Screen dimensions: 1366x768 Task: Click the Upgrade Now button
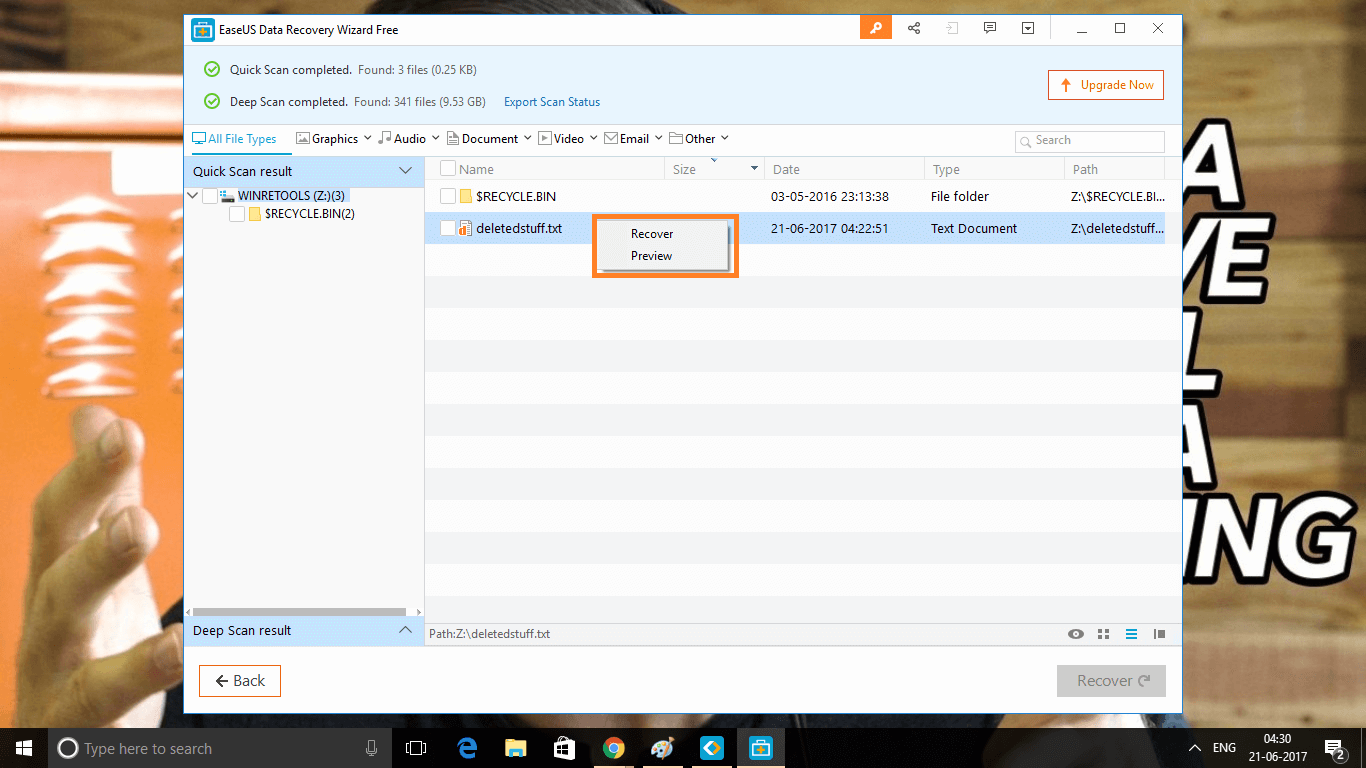1106,85
